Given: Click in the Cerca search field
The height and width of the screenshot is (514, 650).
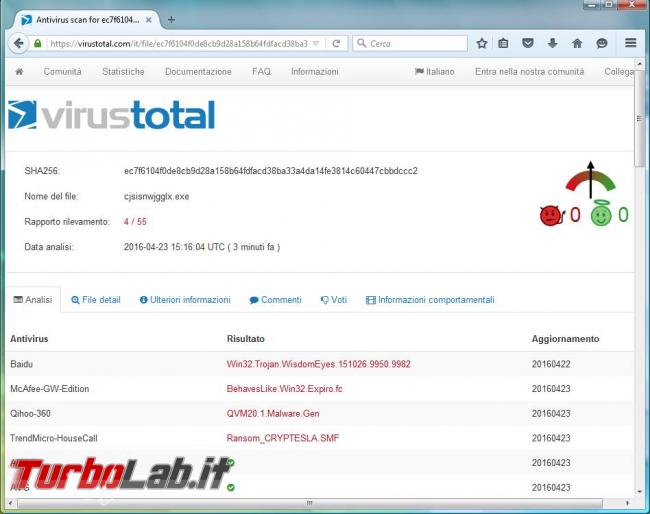Looking at the screenshot, I should pyautogui.click(x=410, y=44).
